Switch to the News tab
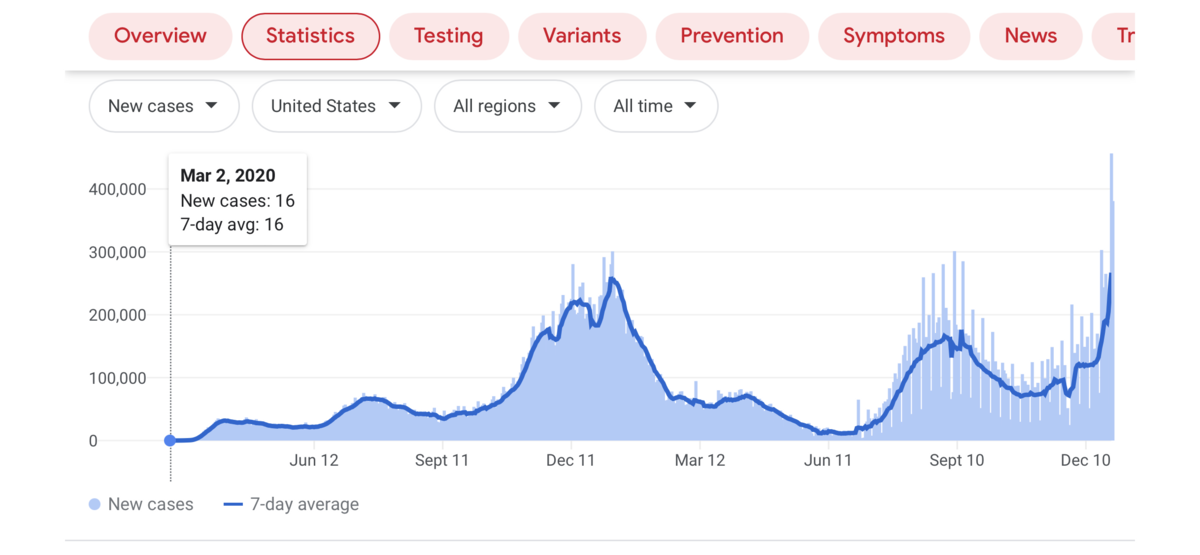Viewport: 1200px width, 555px height. [x=1030, y=36]
